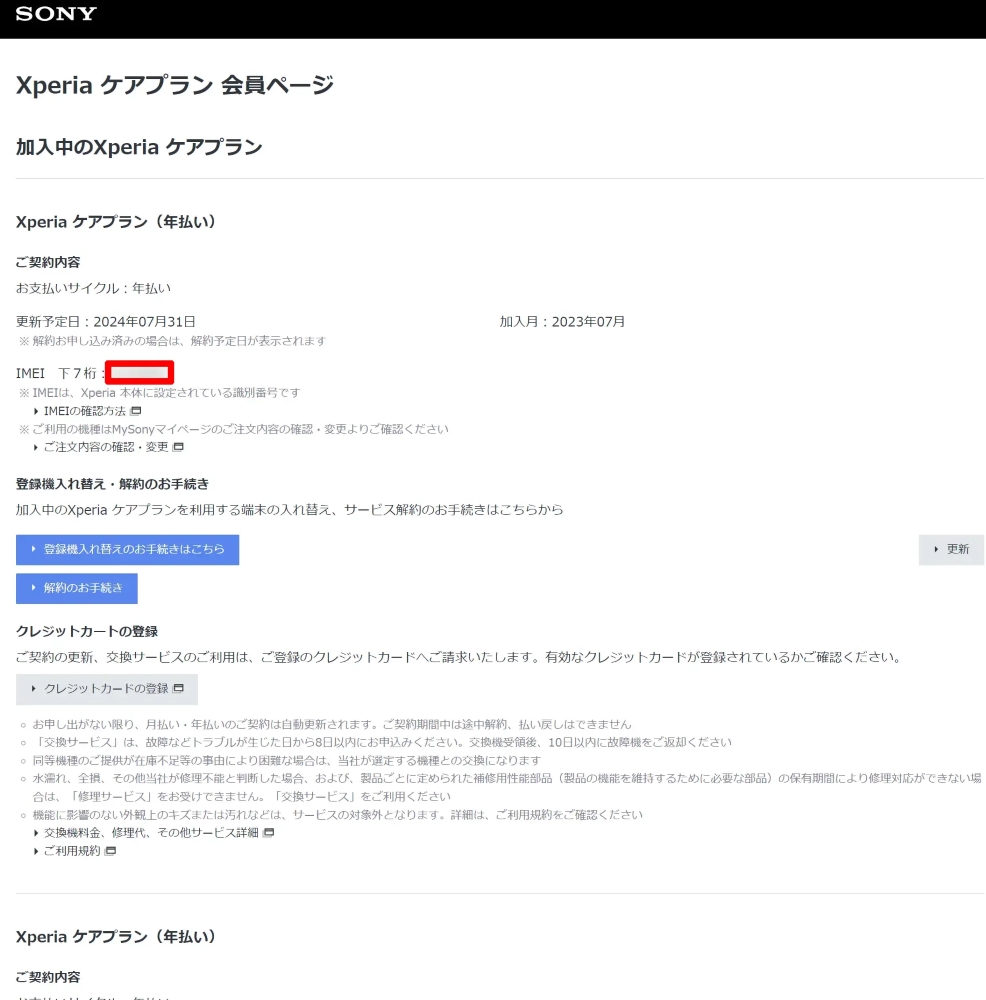Viewport: 986px width, 1000px height.
Task: Click the bullet starting with 機能に影響のない外観上のキズ
Action: pyautogui.click(x=338, y=815)
